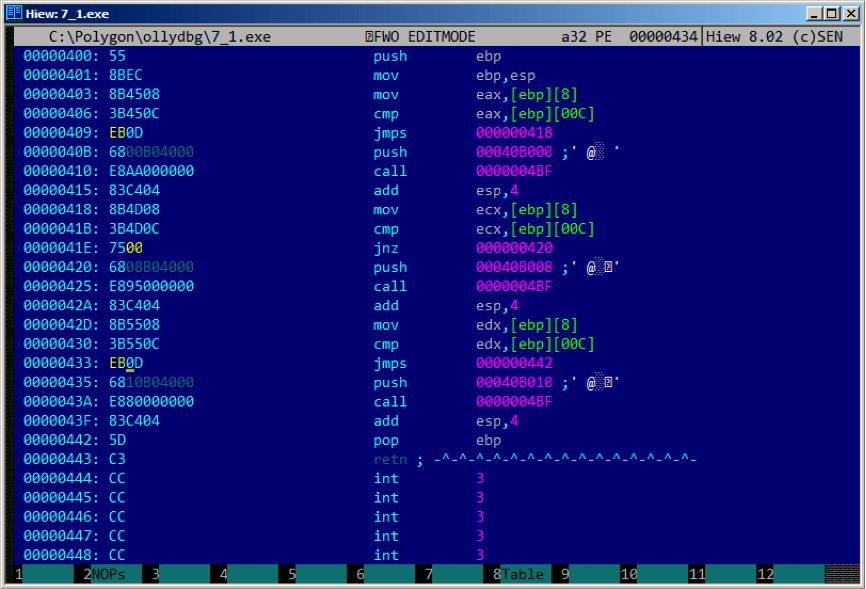
Task: Click pop ebp line at 00000442
Action: [262, 440]
